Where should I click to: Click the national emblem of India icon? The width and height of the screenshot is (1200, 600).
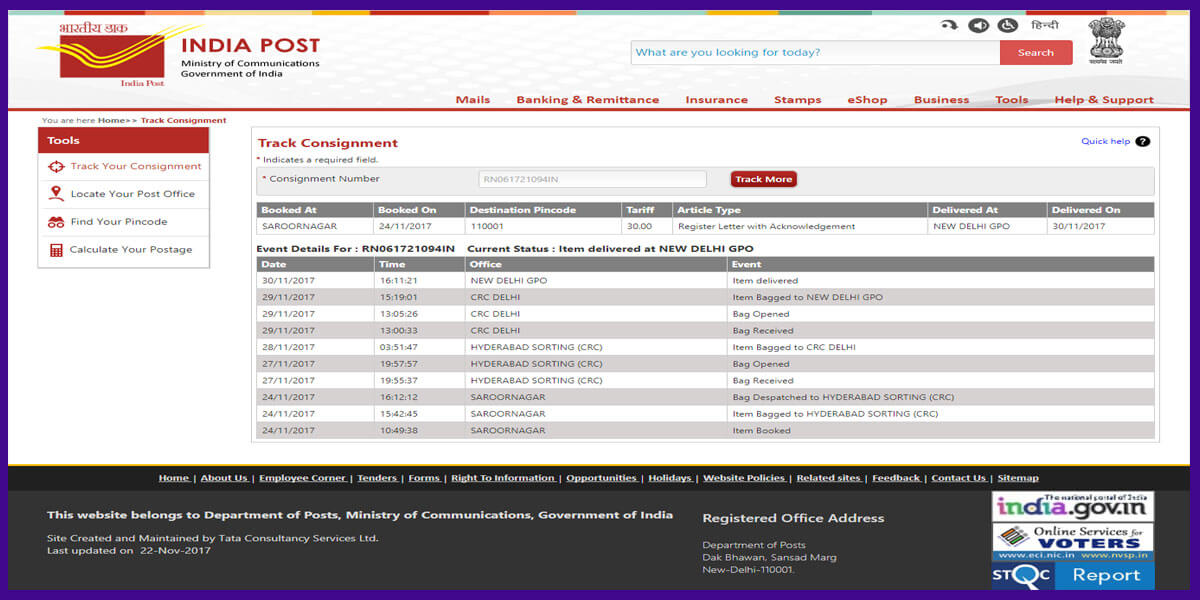click(1106, 41)
